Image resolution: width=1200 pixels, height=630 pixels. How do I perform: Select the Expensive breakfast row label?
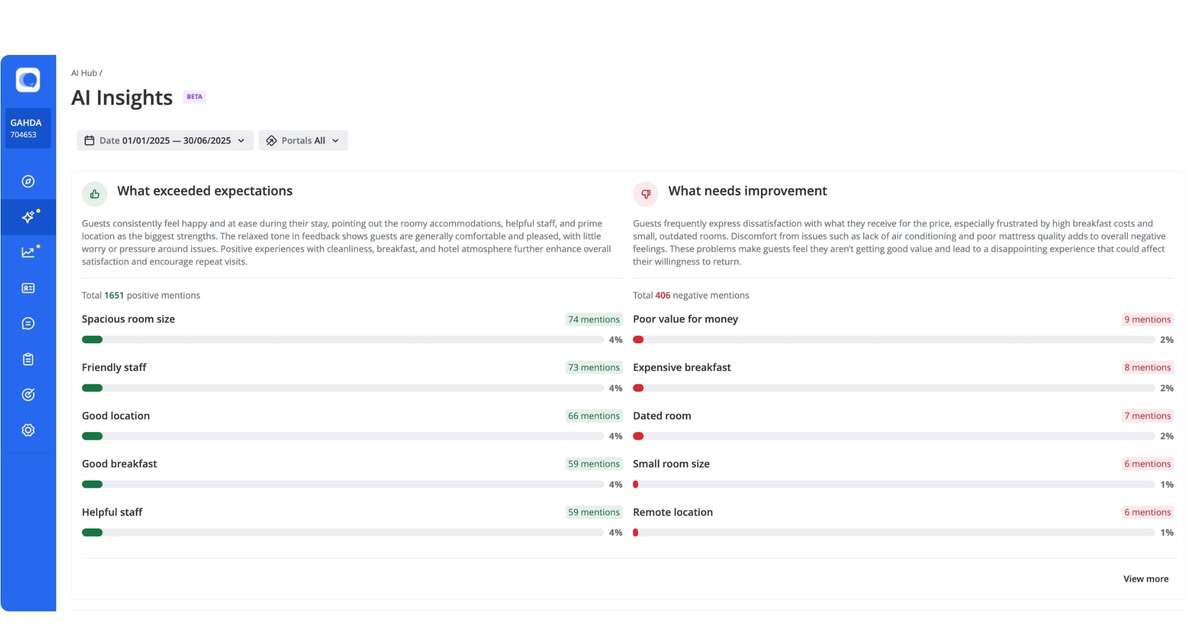click(x=682, y=368)
